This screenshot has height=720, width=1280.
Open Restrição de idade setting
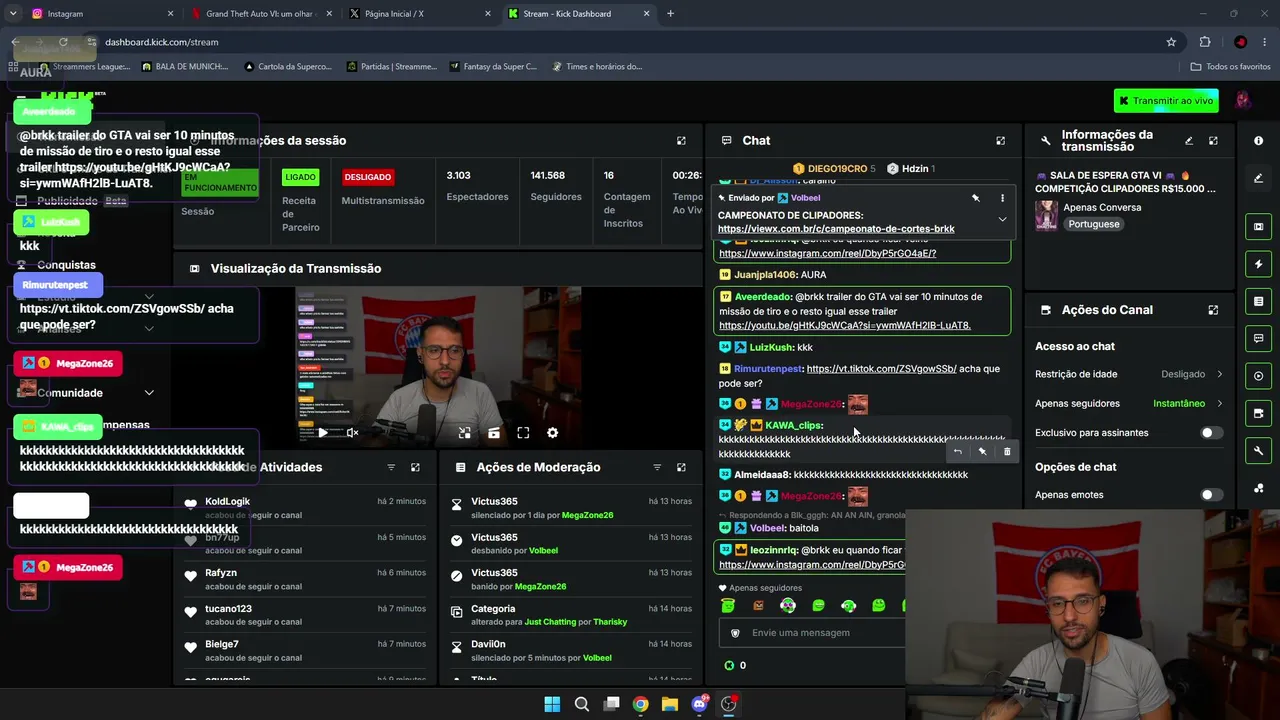(1129, 374)
